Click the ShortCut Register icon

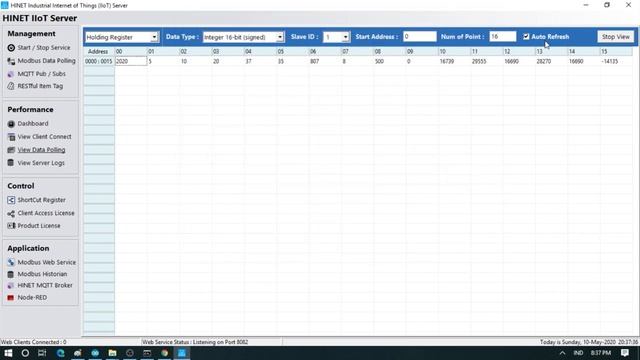tap(11, 200)
